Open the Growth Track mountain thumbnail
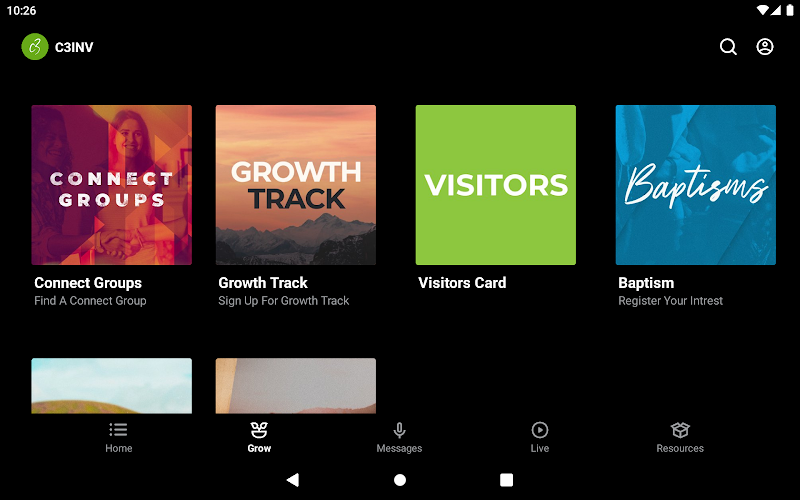Viewport: 800px width, 500px height. [296, 185]
